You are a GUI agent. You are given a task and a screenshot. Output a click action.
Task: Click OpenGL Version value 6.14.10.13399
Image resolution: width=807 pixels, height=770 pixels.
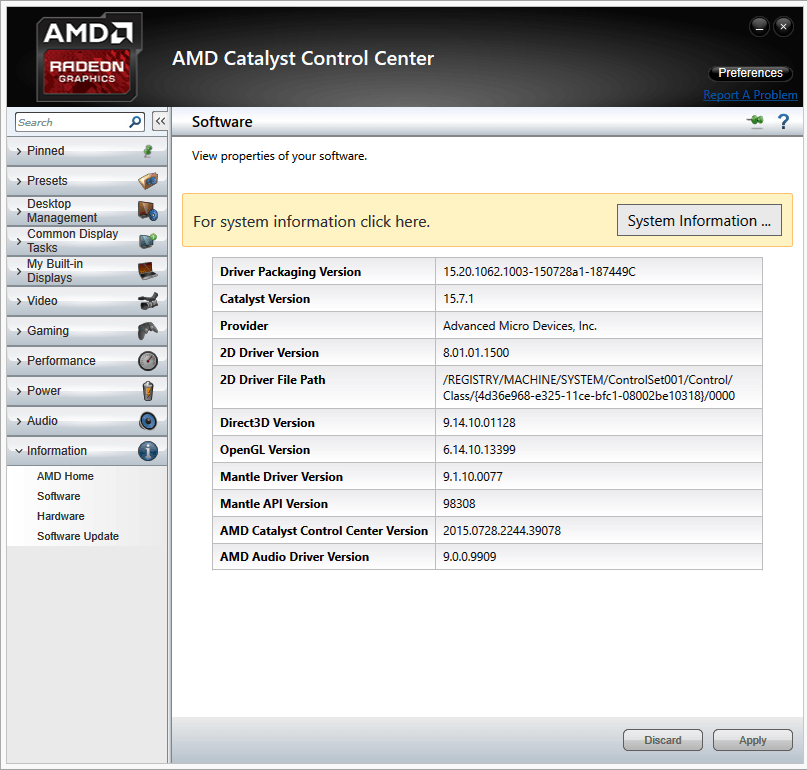(x=479, y=450)
